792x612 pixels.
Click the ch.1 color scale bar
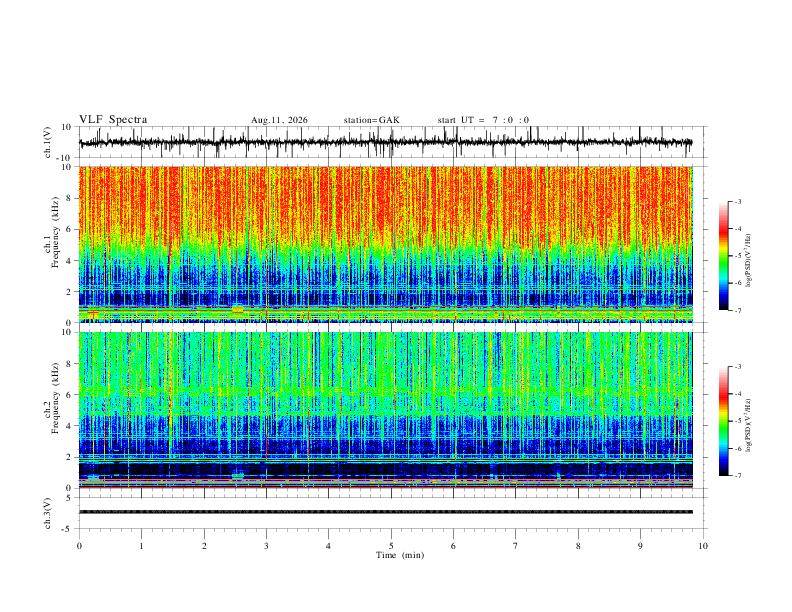tap(723, 256)
